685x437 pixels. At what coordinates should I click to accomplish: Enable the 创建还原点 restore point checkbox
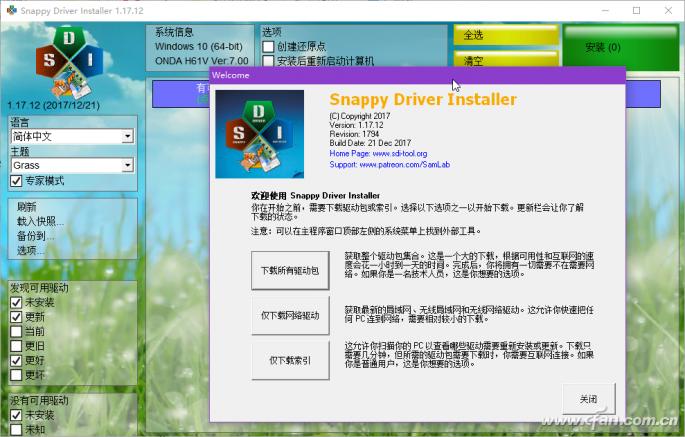click(268, 47)
